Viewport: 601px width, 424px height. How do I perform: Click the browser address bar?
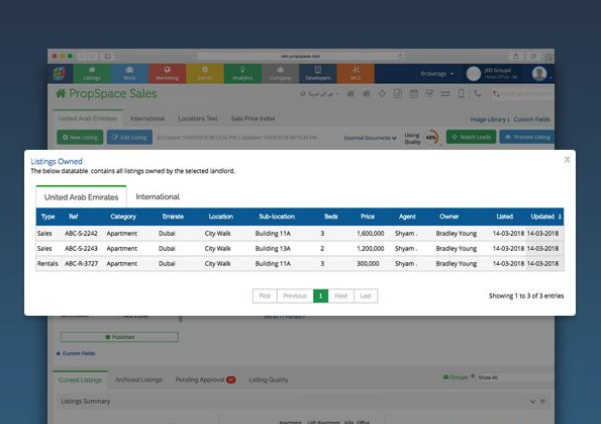(x=301, y=56)
